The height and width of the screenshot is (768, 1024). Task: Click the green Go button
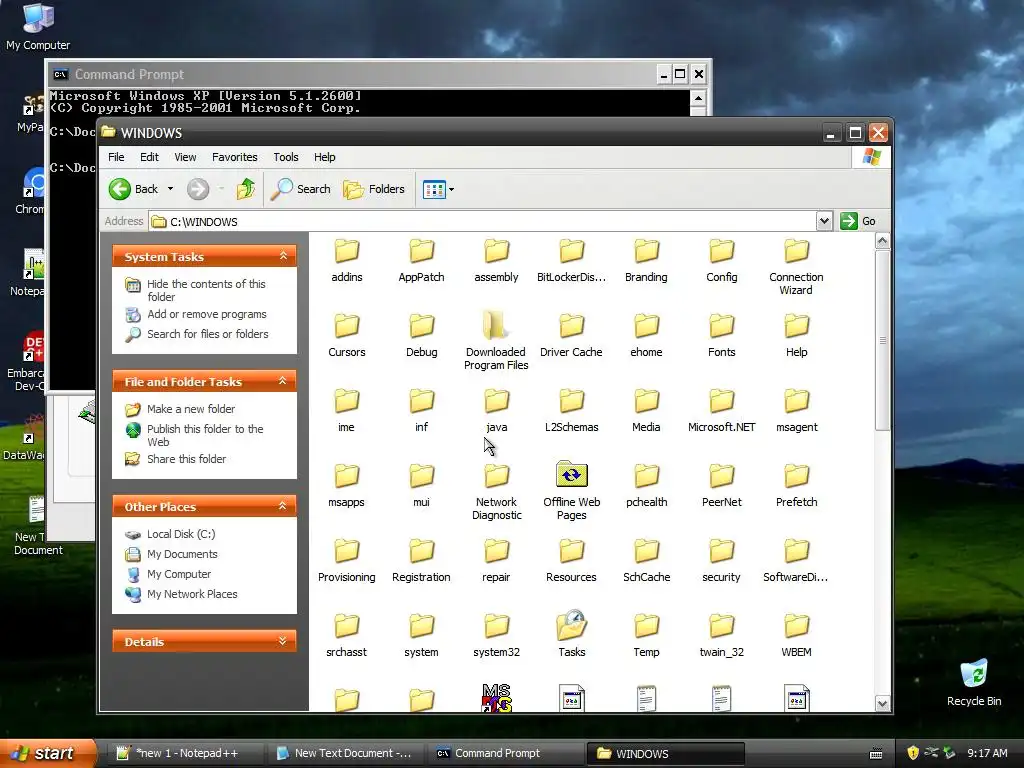857,221
